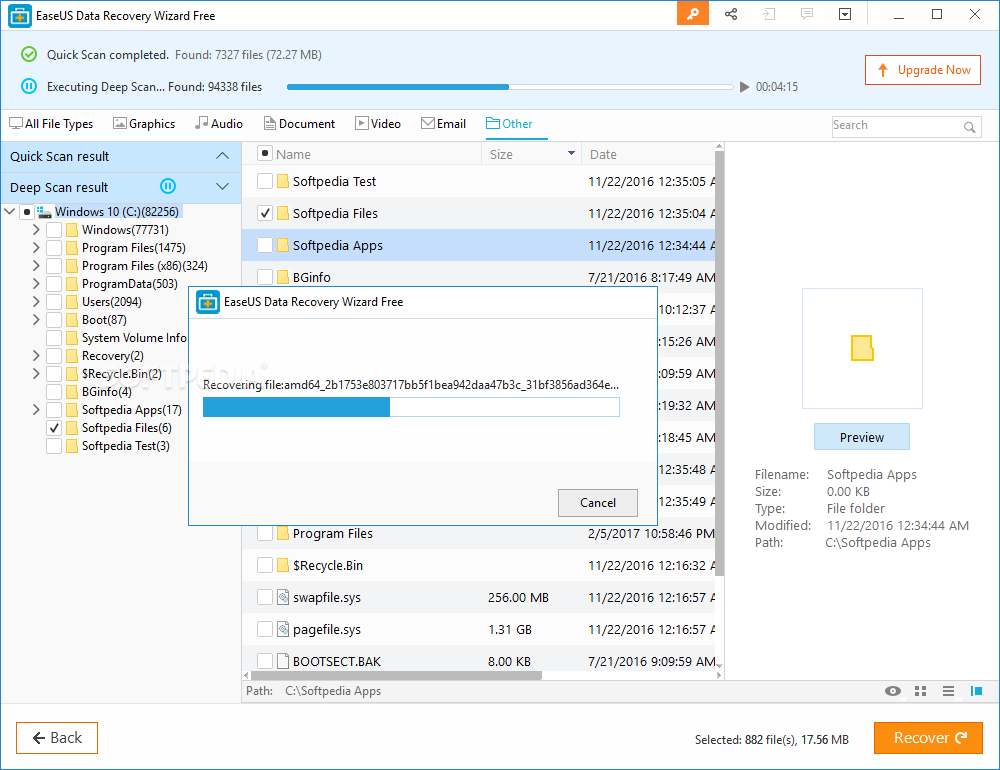Click the Date column header

point(648,154)
